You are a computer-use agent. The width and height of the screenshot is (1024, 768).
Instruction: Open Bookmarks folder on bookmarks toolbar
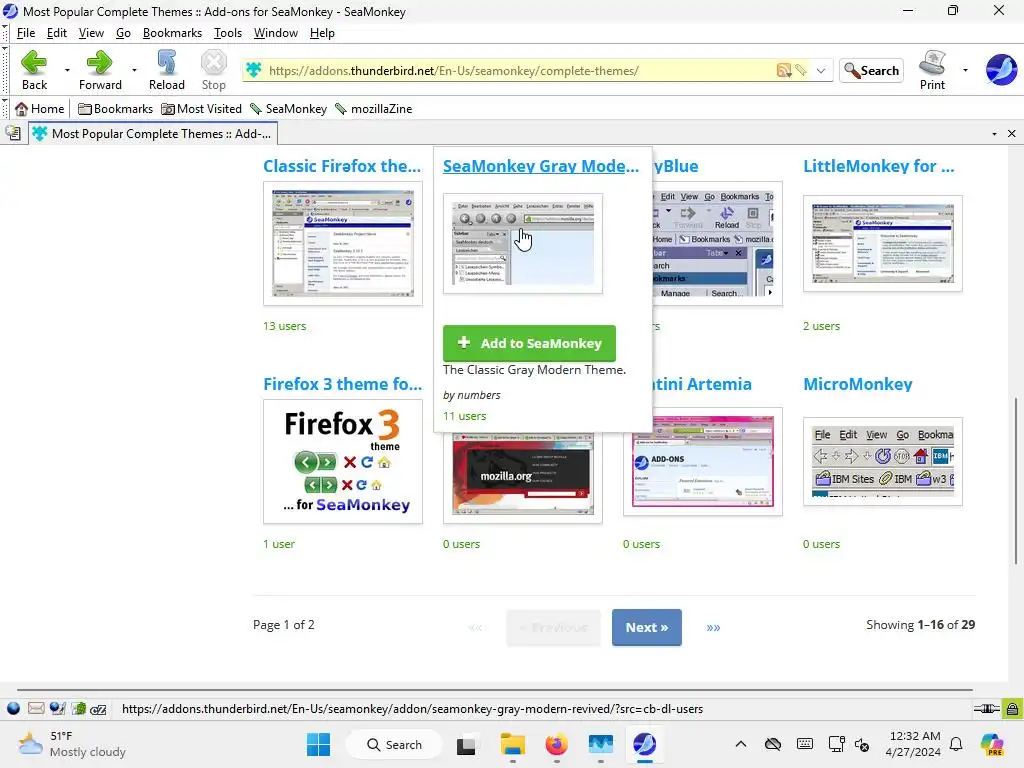116,108
